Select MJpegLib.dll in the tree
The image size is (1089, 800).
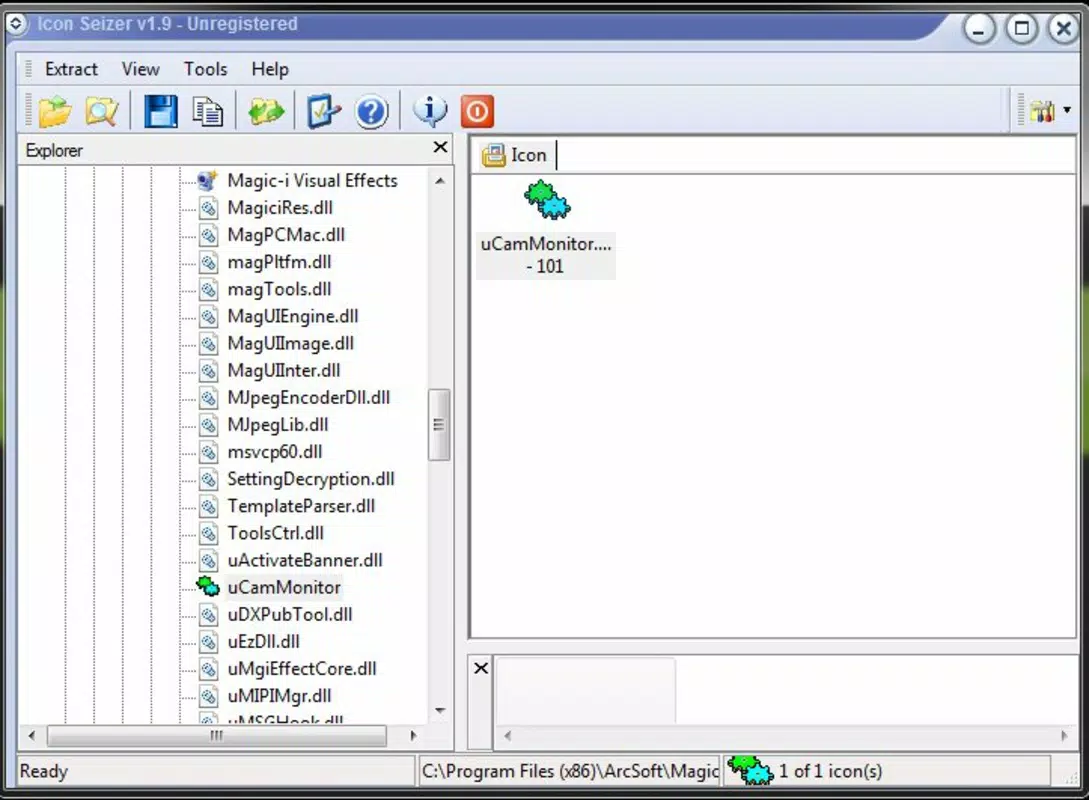point(278,424)
